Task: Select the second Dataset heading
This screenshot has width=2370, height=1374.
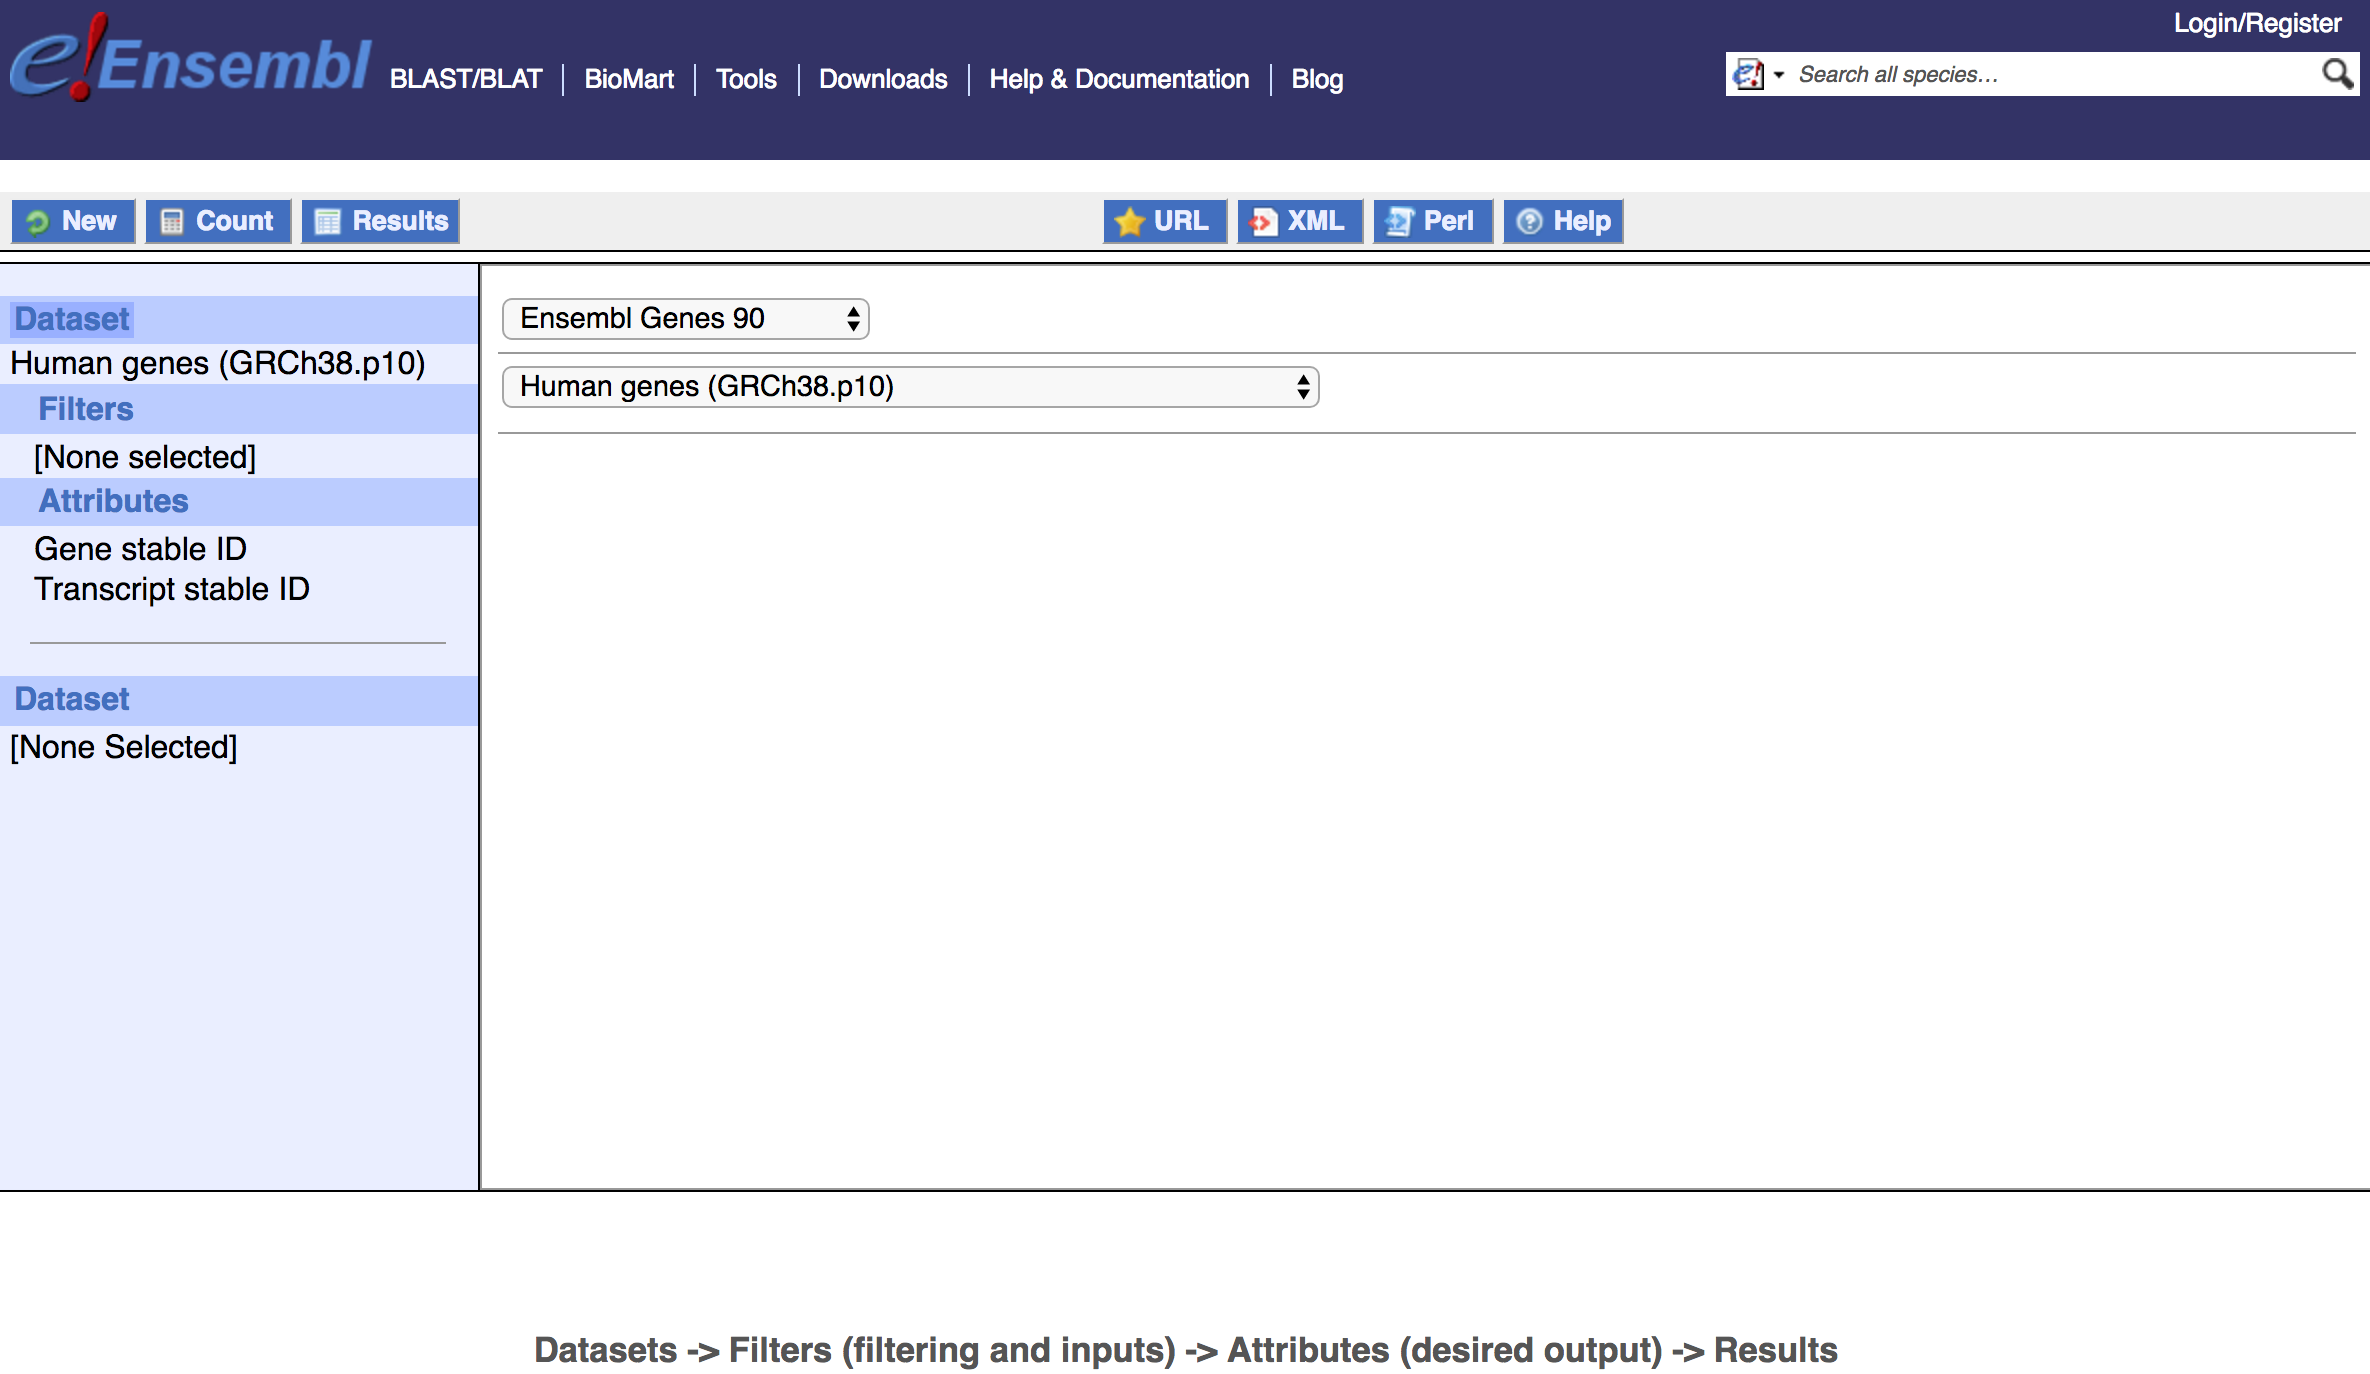Action: [72, 699]
